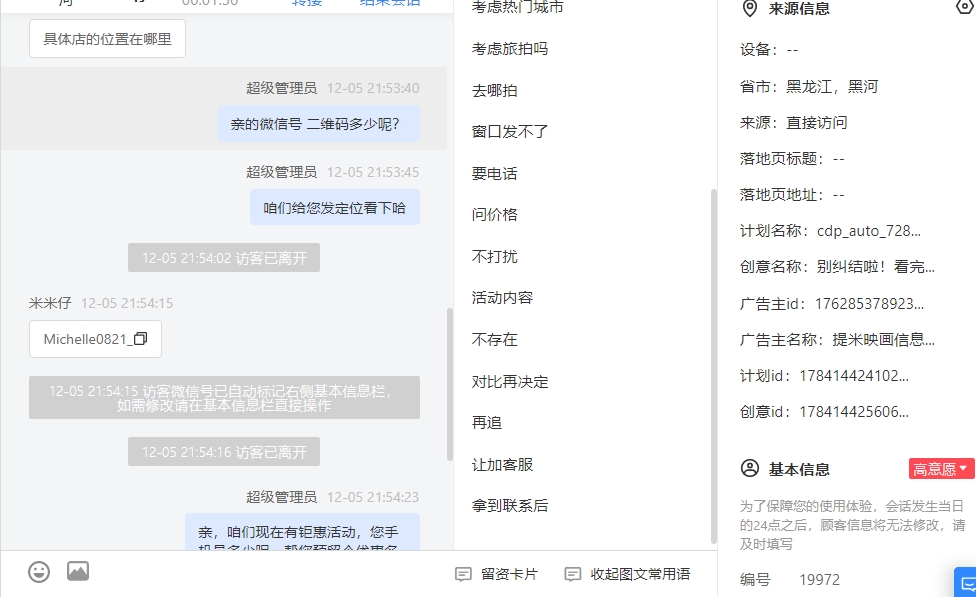The width and height of the screenshot is (976, 597).
Task: Click the 来源信息 section heading
Action: [x=799, y=9]
